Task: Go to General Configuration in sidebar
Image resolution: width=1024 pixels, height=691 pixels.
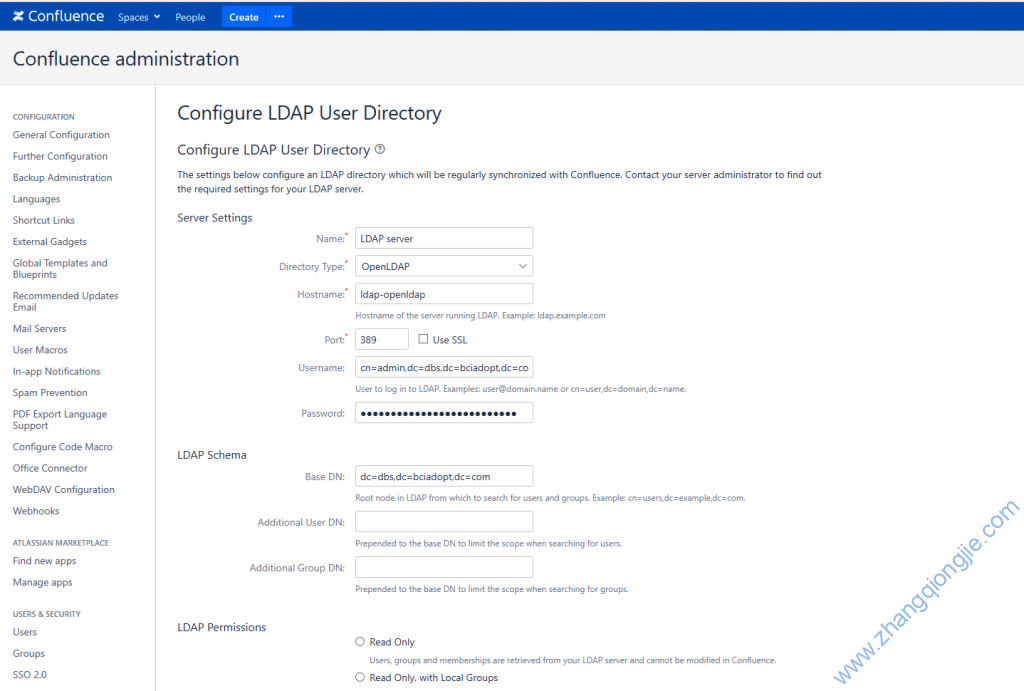Action: click(61, 135)
